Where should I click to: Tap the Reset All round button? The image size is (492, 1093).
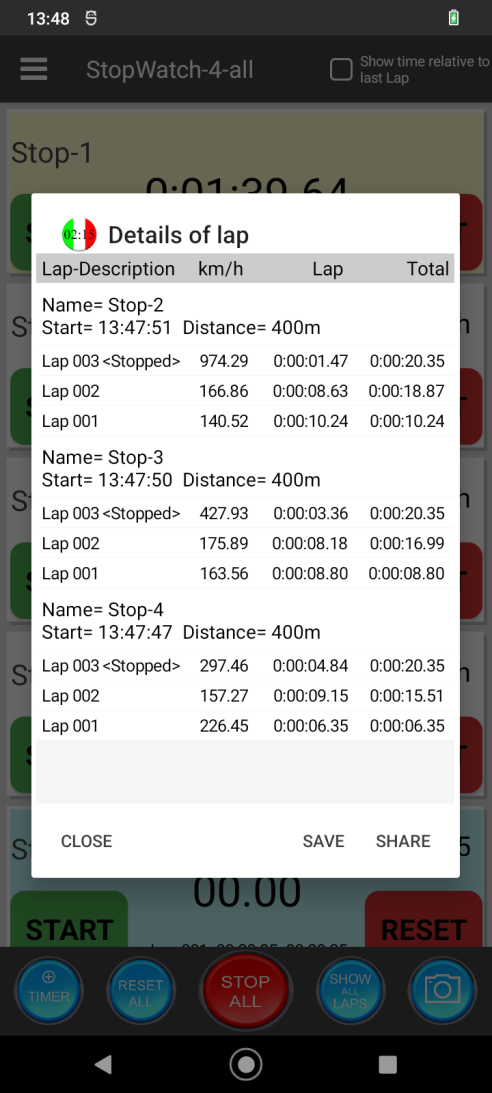140,989
